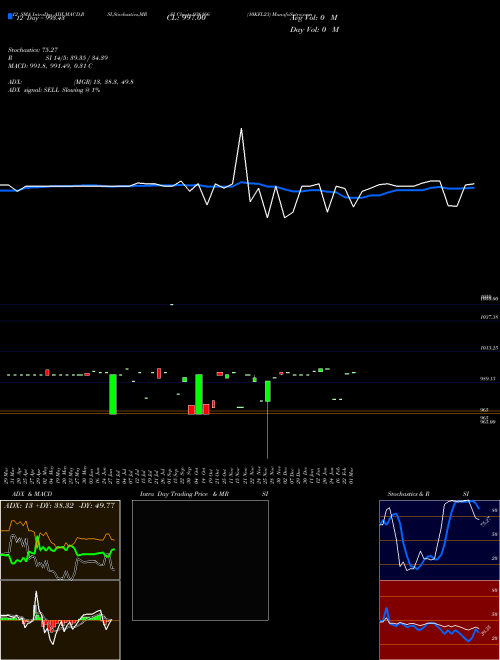Click the MACD histogram chart panel

pos(60,620)
